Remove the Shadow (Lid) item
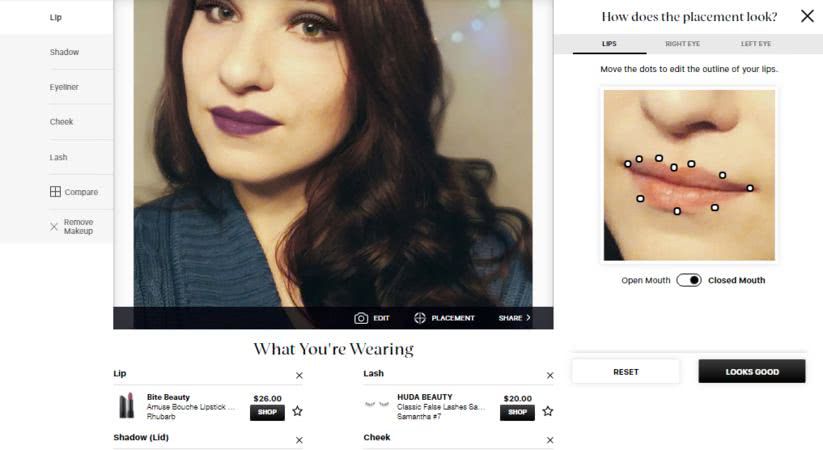Image resolution: width=823 pixels, height=450 pixels. (299, 440)
